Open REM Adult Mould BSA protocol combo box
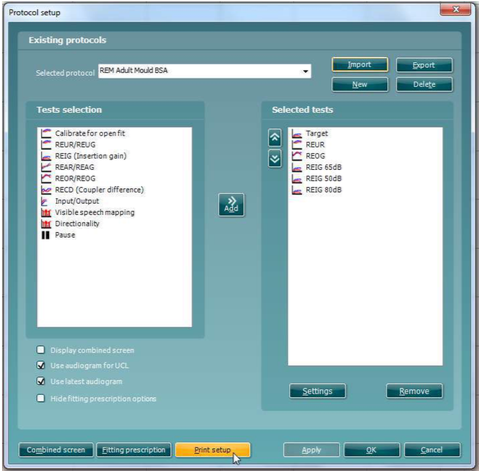479x472 pixels. click(205, 71)
